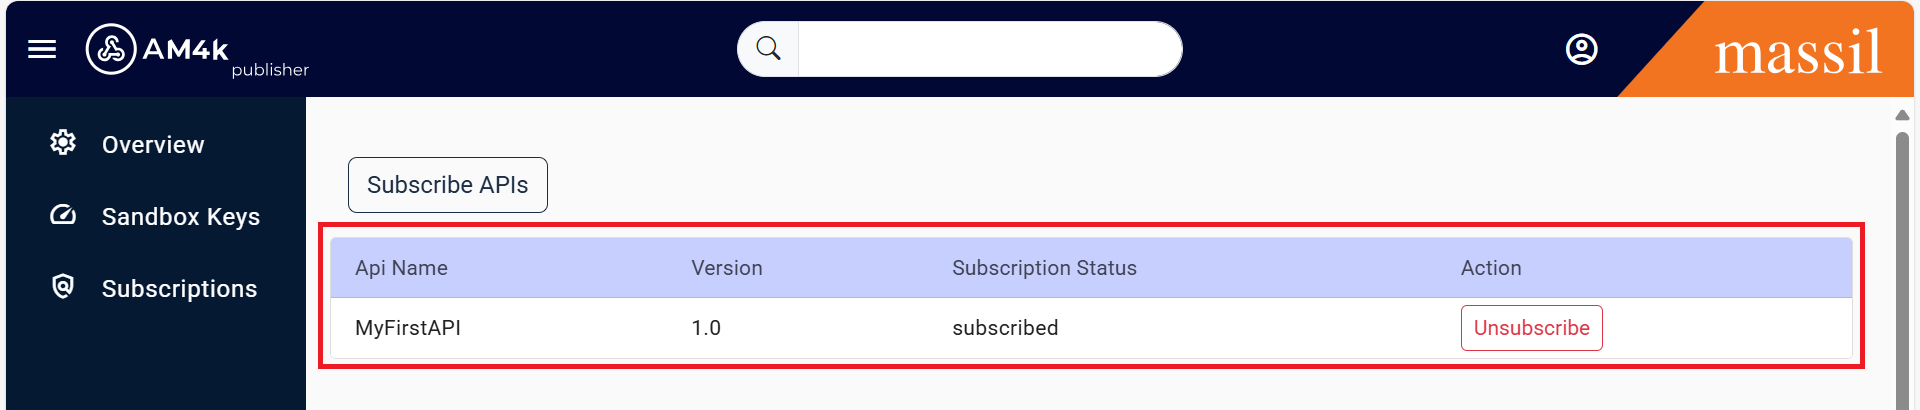Click the search magnifier icon
The width and height of the screenshot is (1920, 410).
click(x=768, y=49)
